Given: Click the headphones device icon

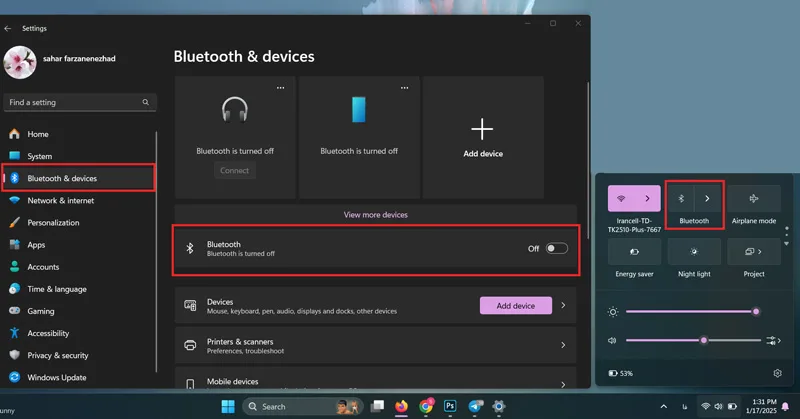Looking at the screenshot, I should tap(235, 110).
